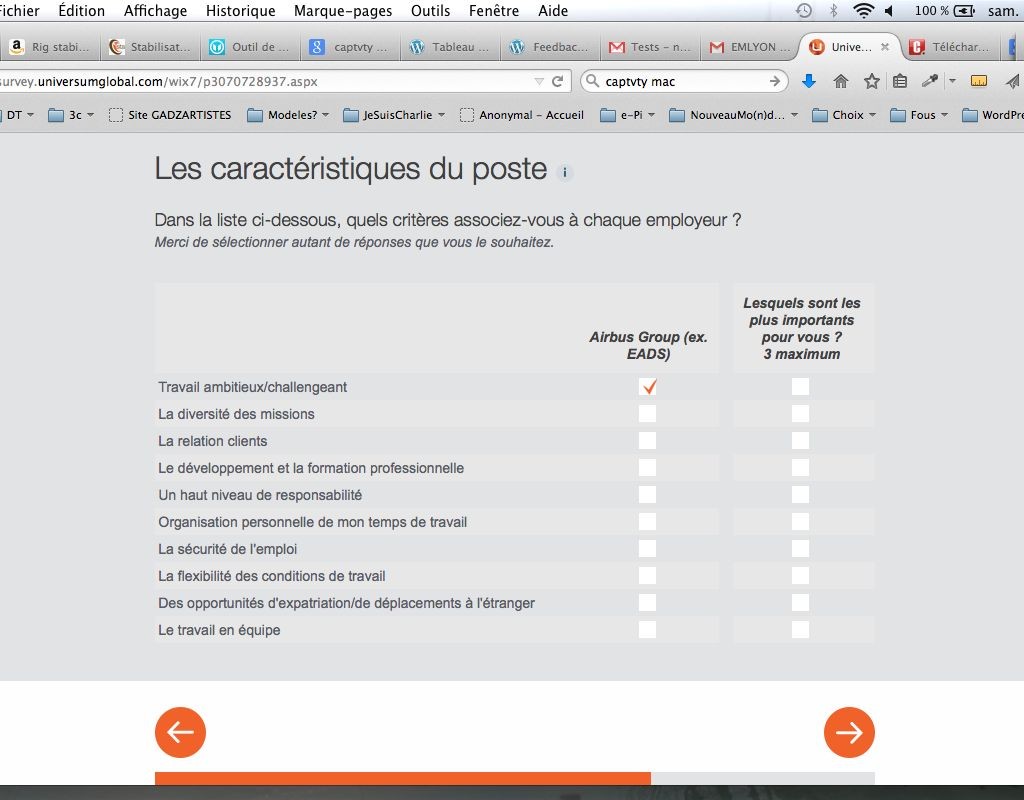Switch to the EMLYON Gmail tab
Screen dimensions: 1024x800
750,47
